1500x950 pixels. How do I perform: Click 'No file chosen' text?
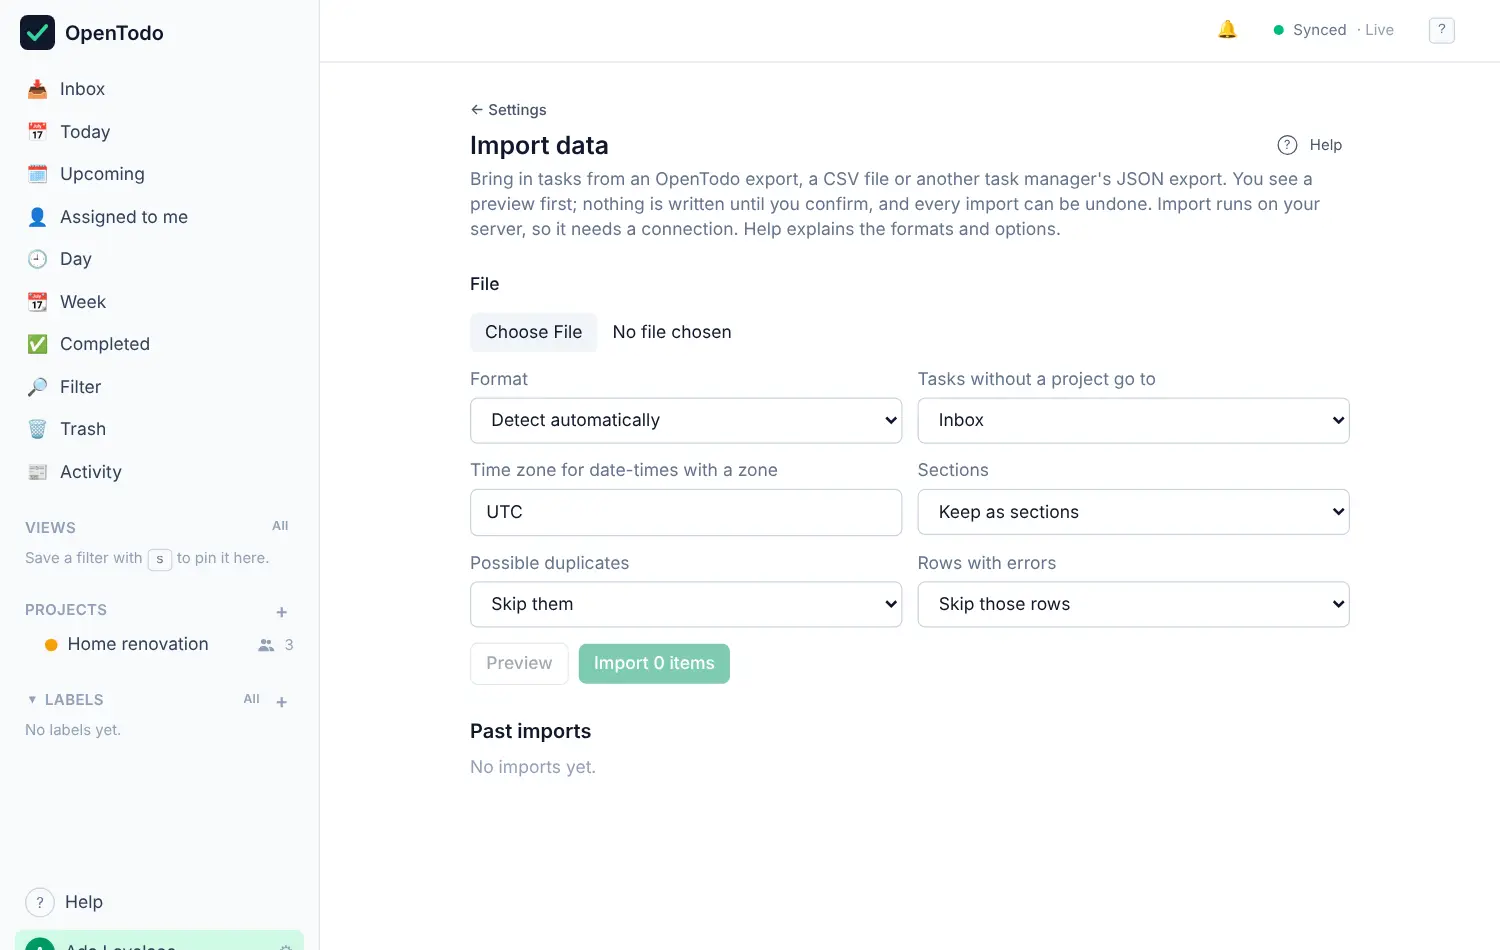pos(672,332)
